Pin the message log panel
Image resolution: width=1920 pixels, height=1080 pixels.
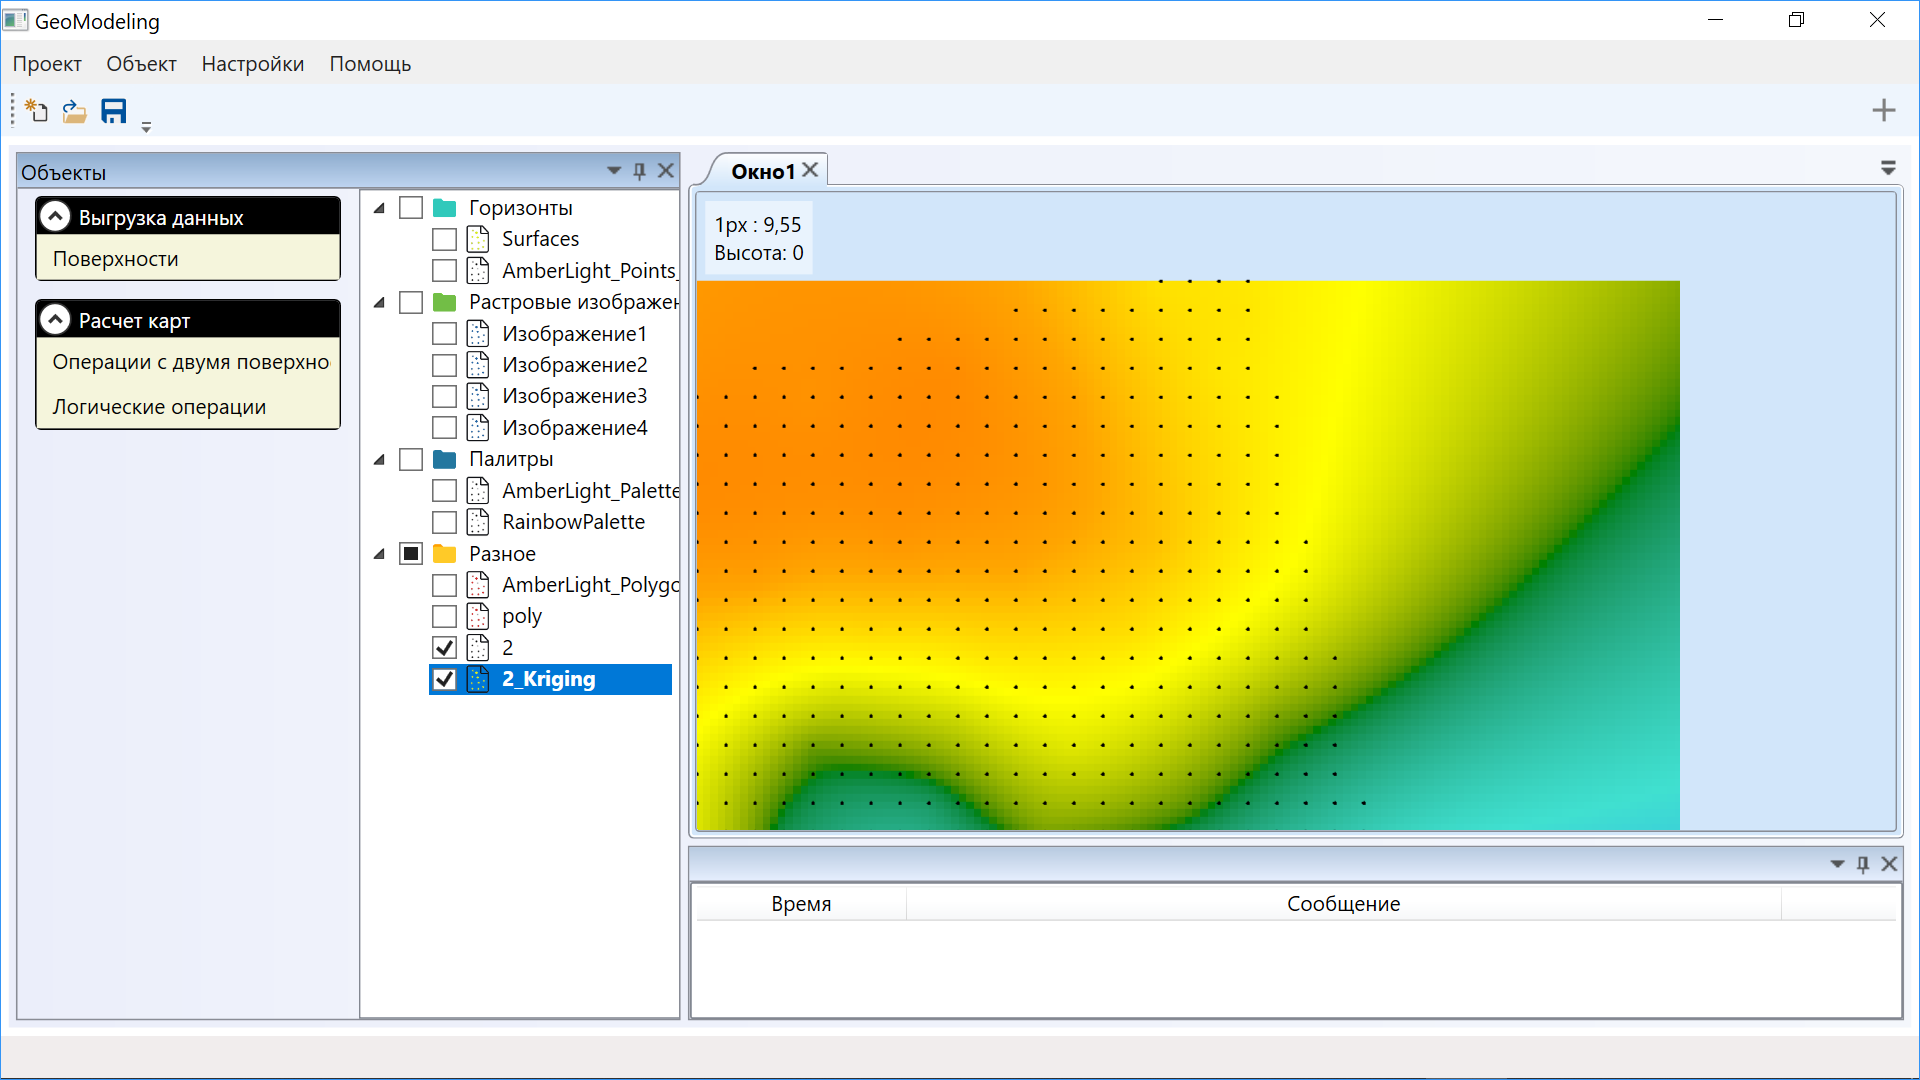1863,864
